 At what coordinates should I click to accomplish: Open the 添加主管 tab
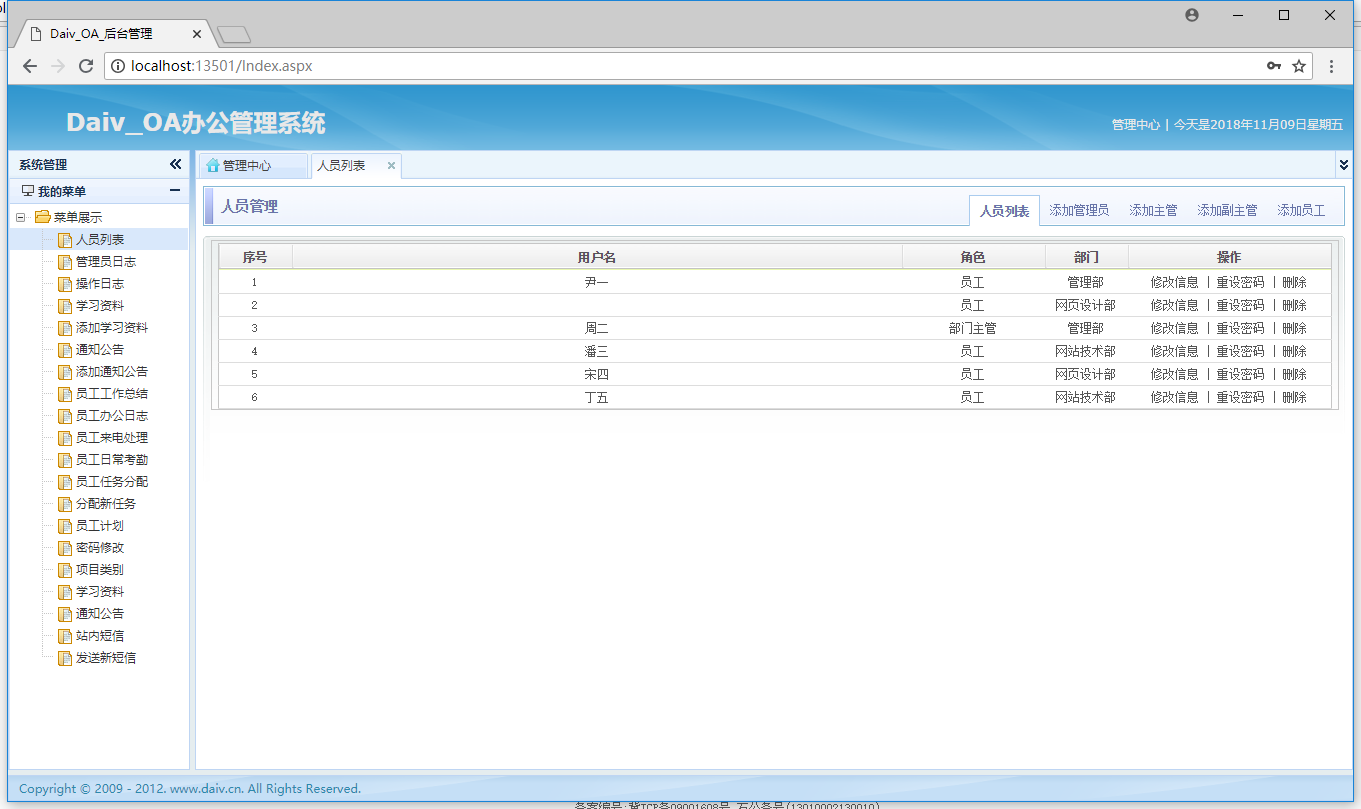[x=1153, y=211]
